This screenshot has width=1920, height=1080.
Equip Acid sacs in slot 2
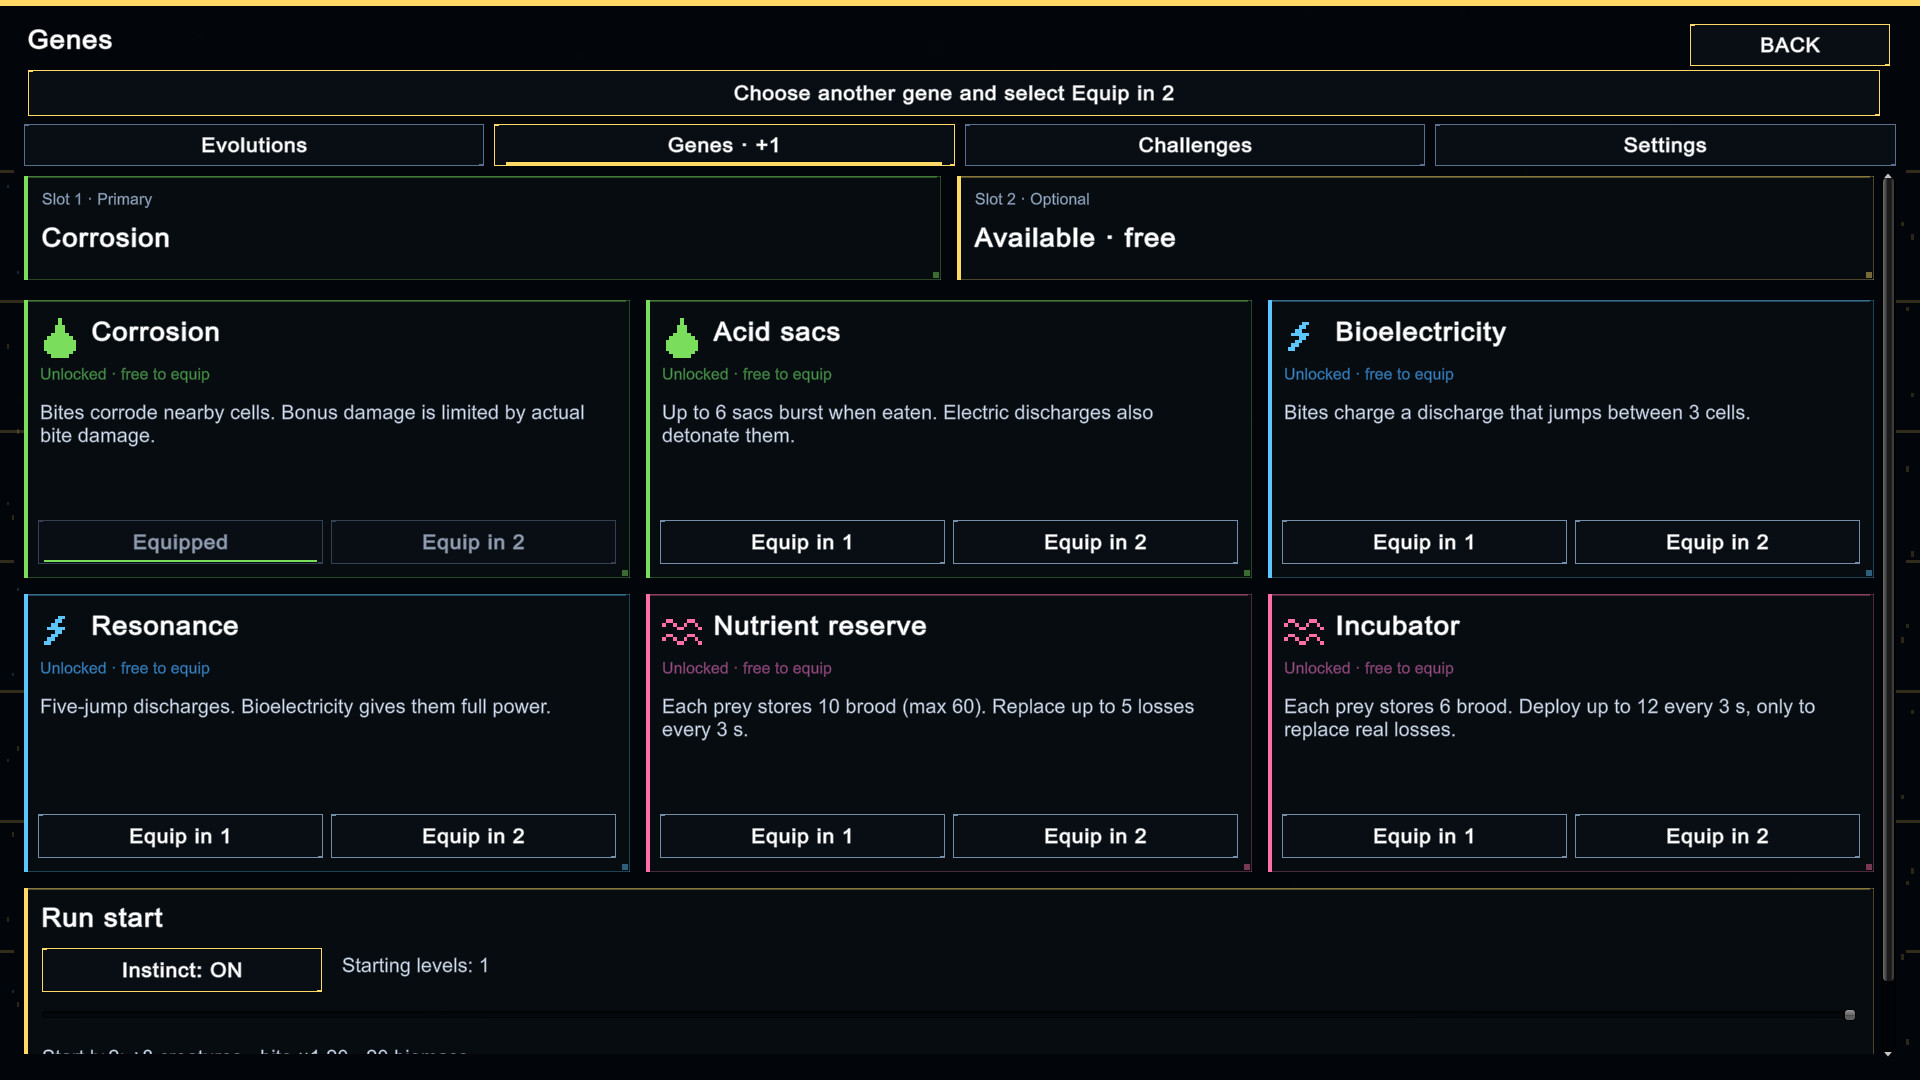[1095, 542]
